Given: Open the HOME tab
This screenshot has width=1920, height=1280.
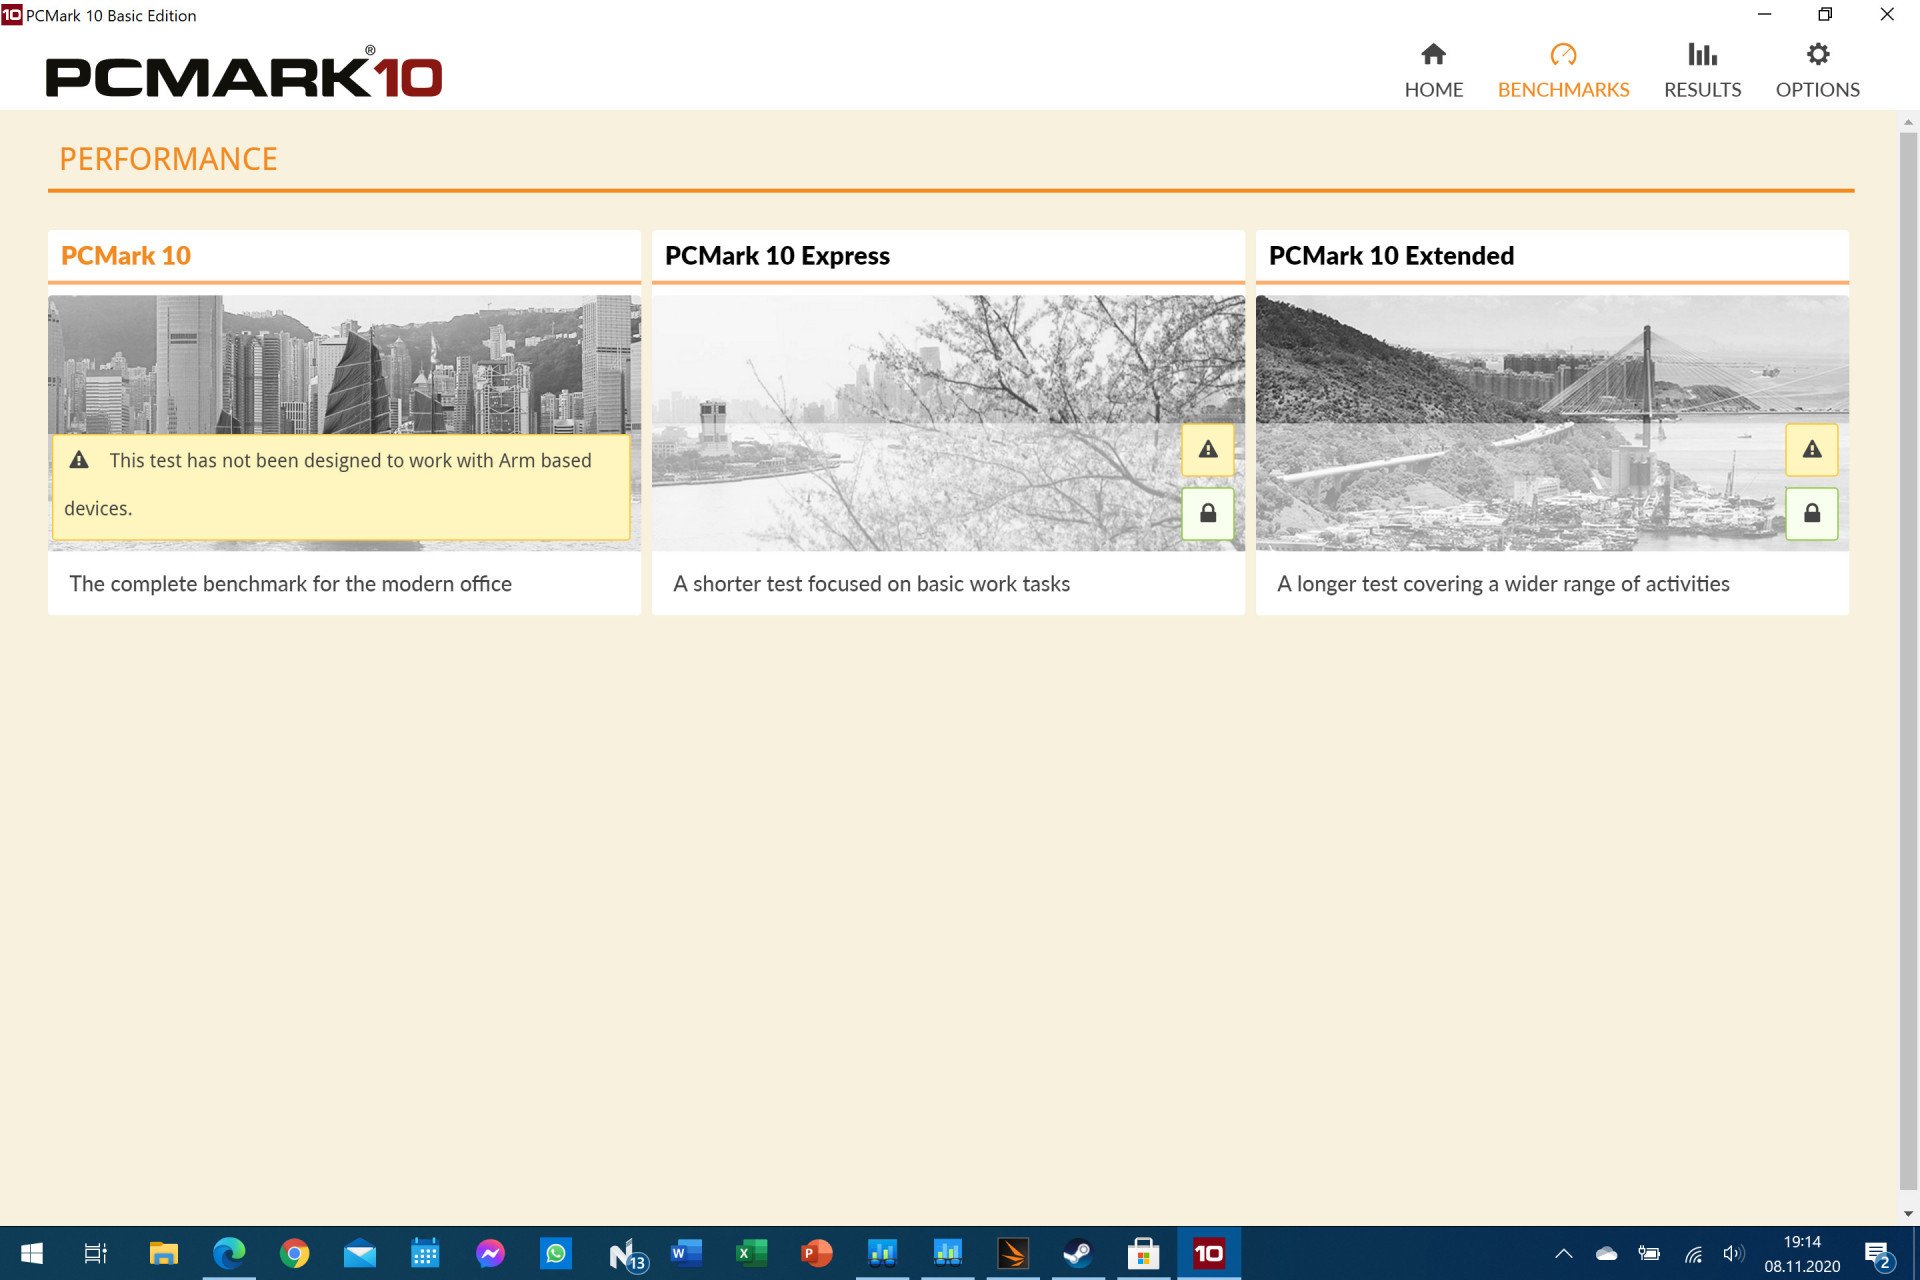Looking at the screenshot, I should (1433, 70).
